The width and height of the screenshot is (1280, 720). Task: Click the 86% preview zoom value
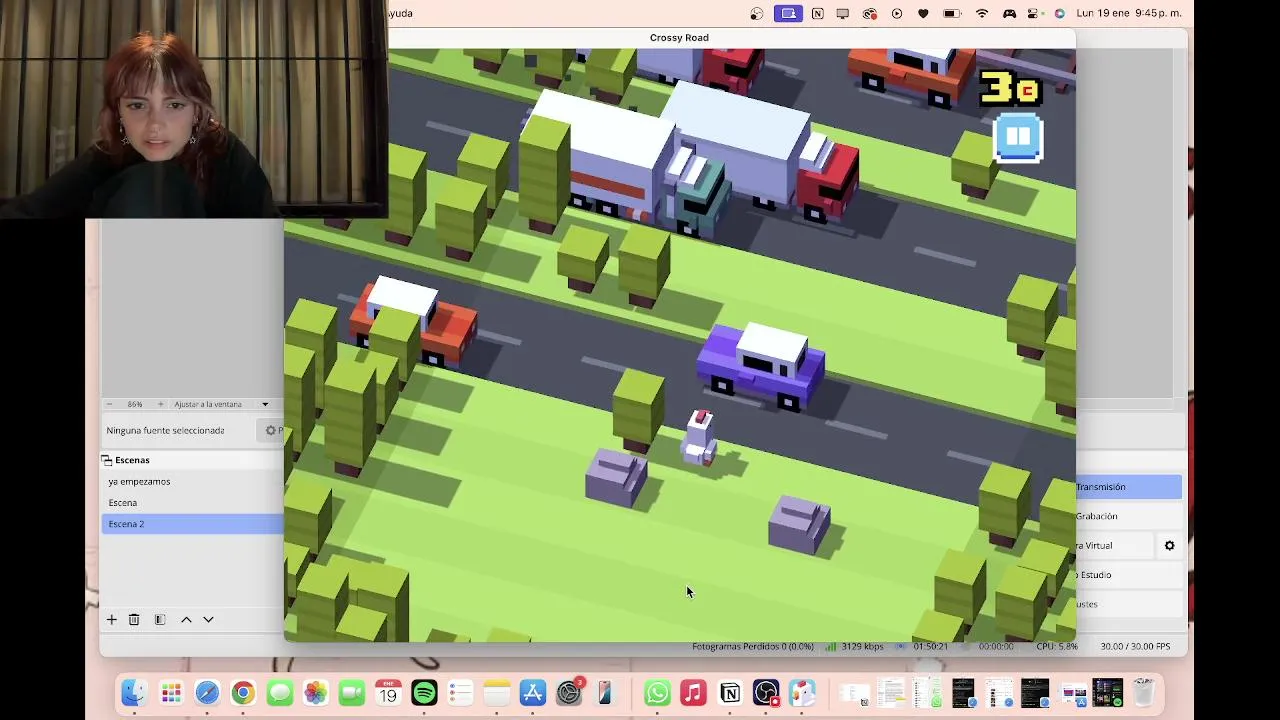(x=134, y=404)
